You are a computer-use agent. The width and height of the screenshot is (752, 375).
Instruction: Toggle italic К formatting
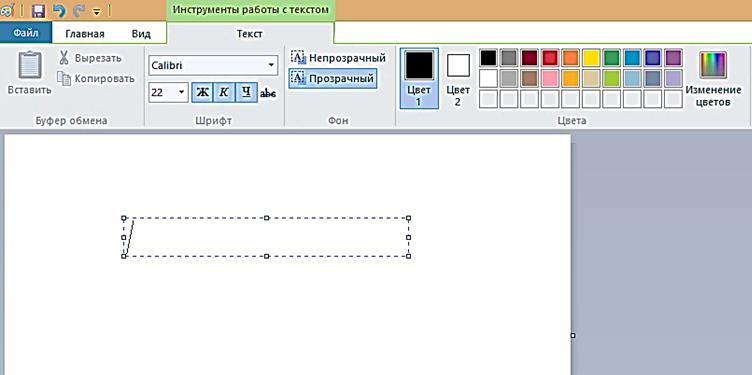click(224, 93)
